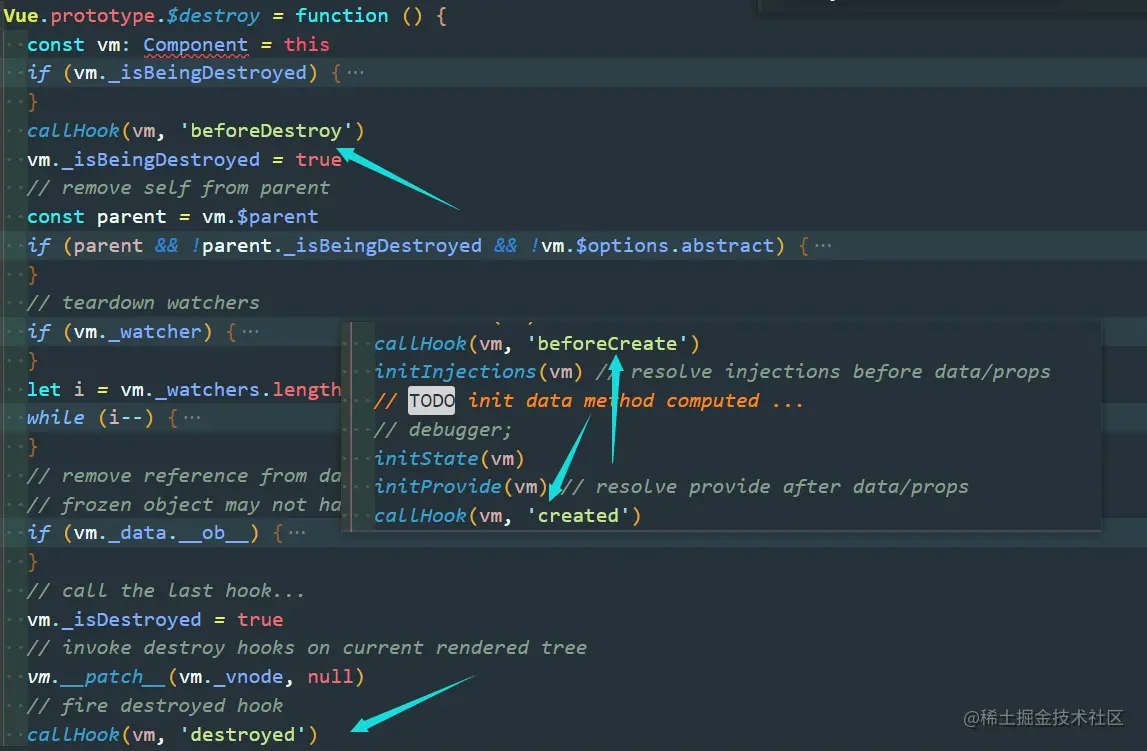Click comment "// teardown watchers"
The image size is (1147, 751).
[143, 303]
